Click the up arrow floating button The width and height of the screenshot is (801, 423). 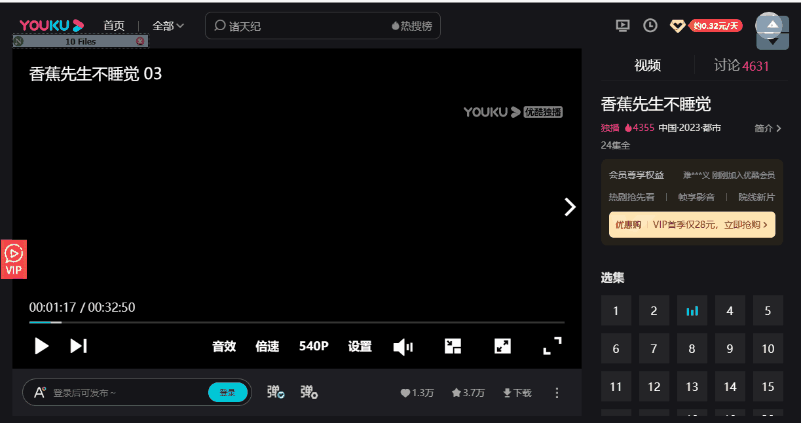(x=772, y=25)
